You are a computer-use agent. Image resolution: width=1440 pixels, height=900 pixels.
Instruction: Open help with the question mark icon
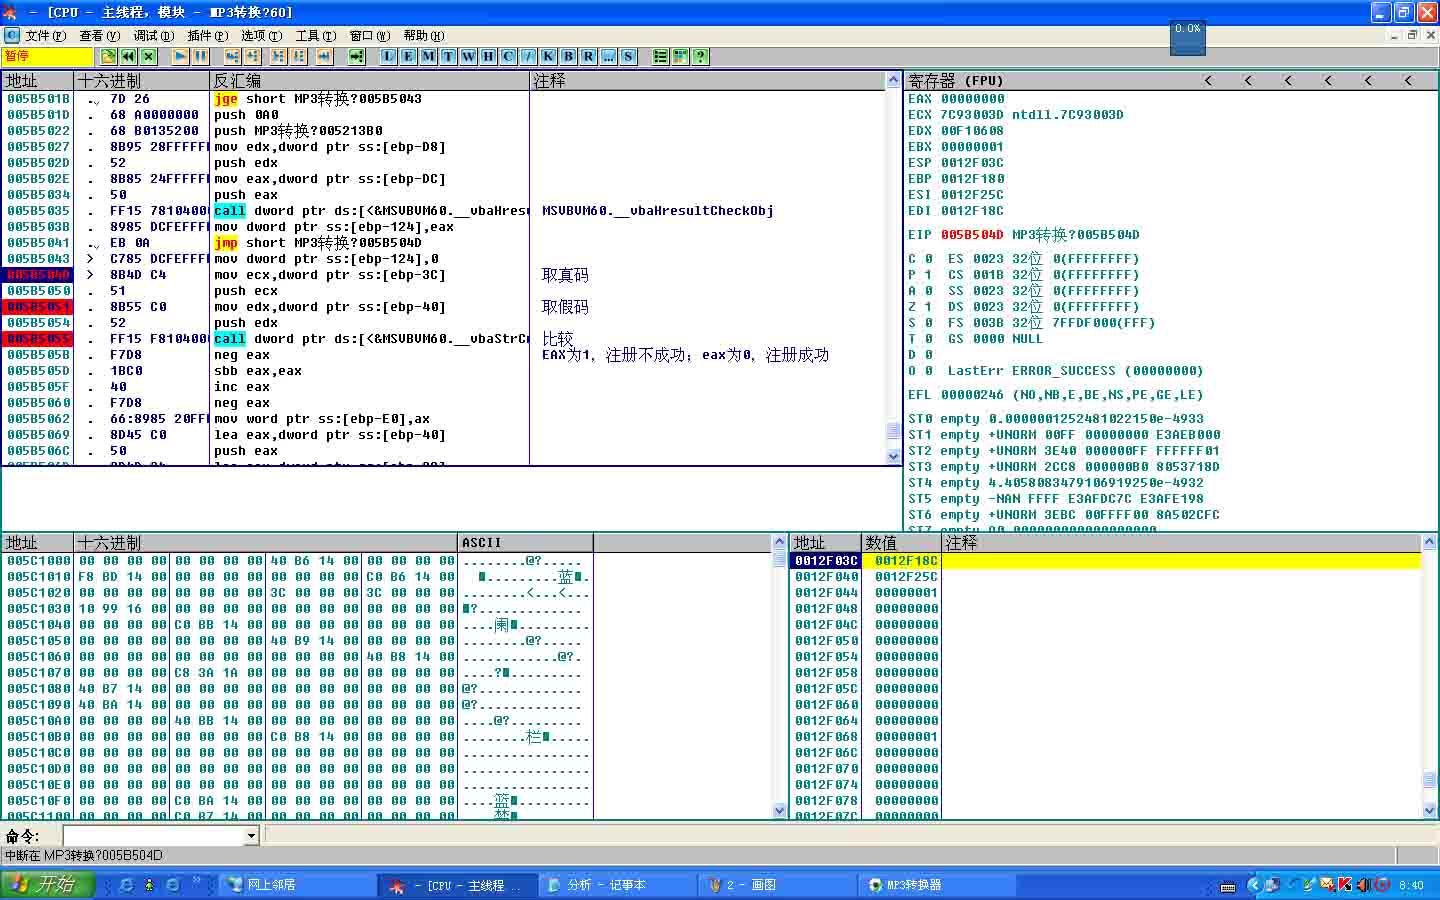[x=700, y=57]
